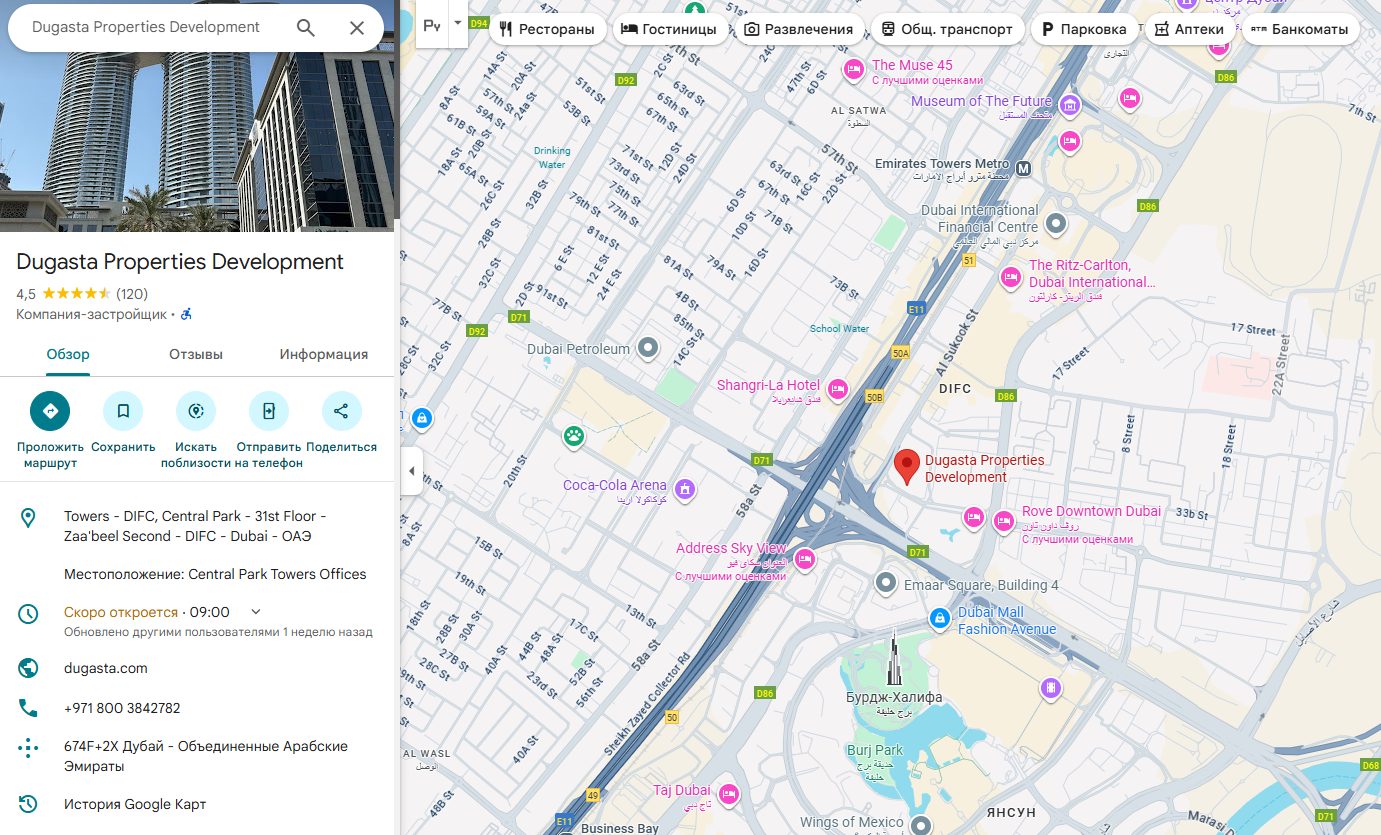Switch to the Обзор tab
Viewport: 1381px width, 835px height.
tap(68, 354)
